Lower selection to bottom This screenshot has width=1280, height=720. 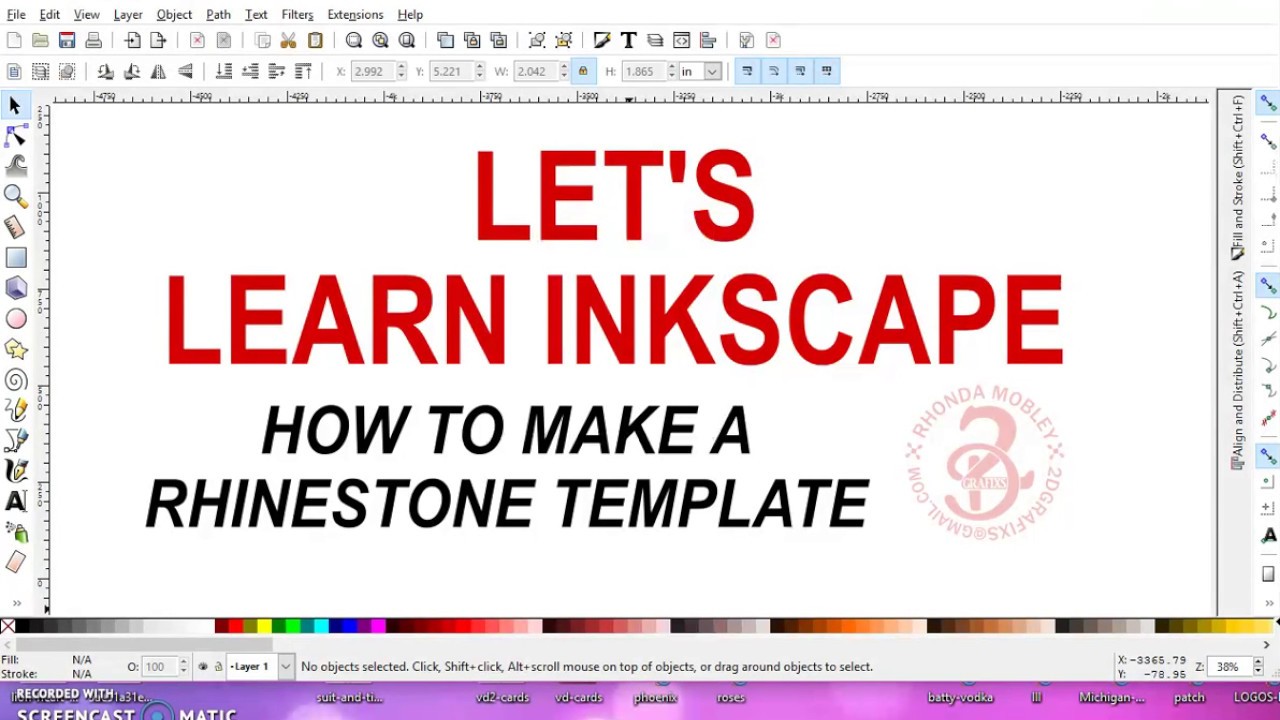tap(223, 71)
